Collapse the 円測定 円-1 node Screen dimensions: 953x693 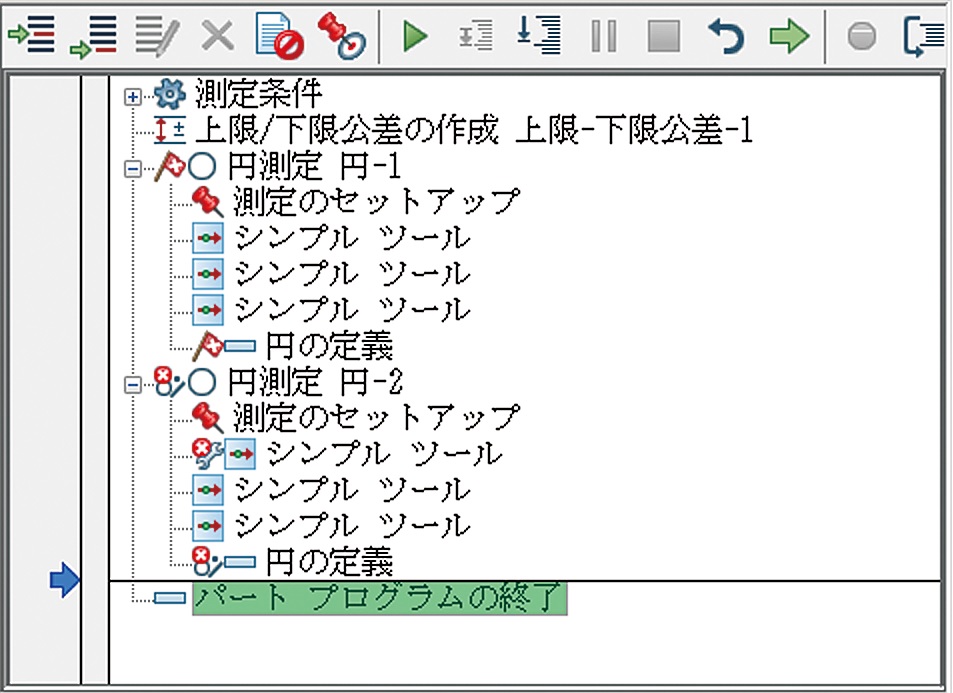point(131,169)
